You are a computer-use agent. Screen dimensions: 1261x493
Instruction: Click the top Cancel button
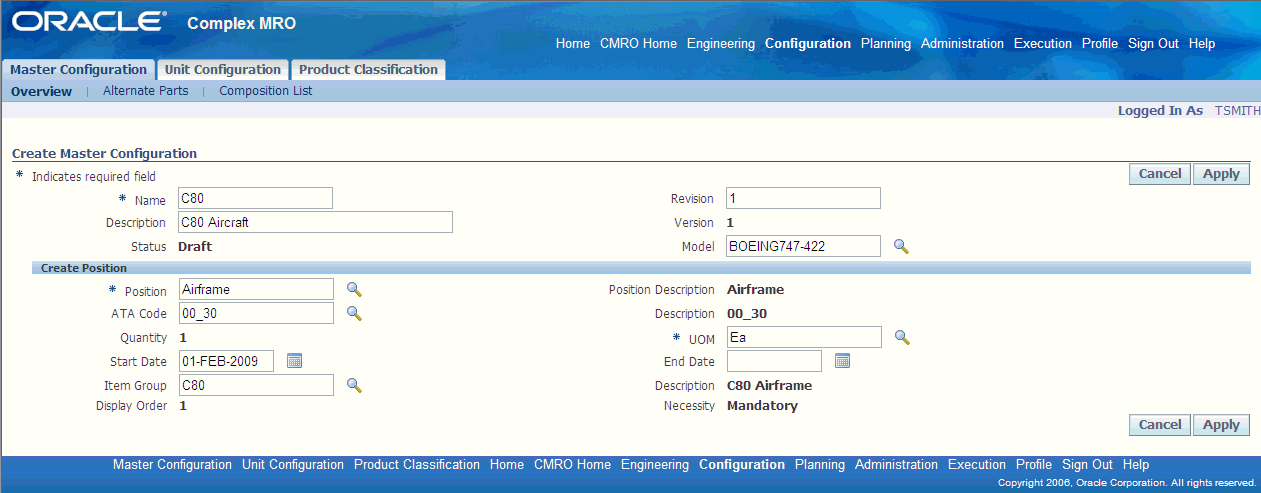(x=1160, y=174)
